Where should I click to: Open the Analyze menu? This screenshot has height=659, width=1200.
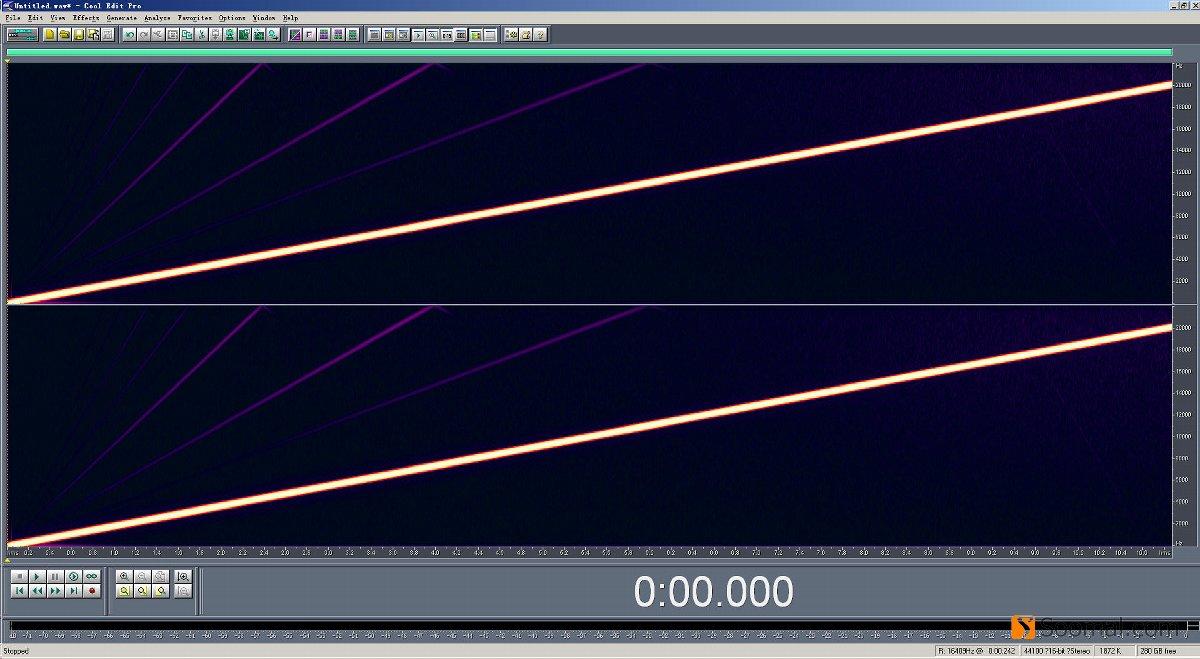(x=157, y=18)
